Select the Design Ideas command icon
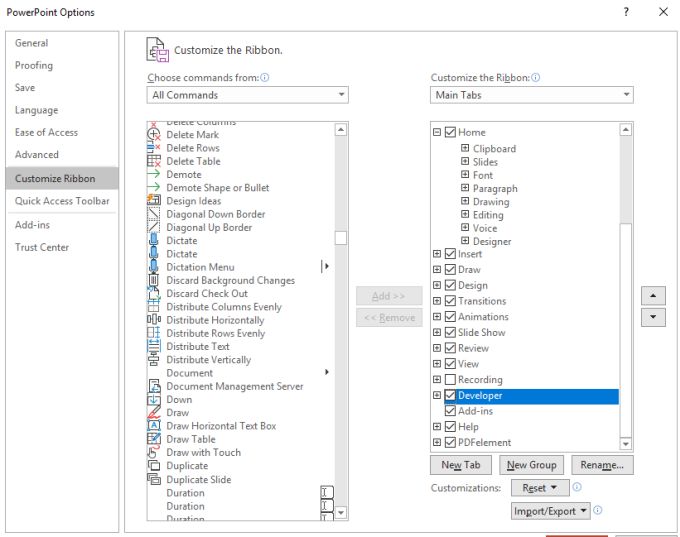Viewport: 680px width, 537px height. [x=154, y=200]
